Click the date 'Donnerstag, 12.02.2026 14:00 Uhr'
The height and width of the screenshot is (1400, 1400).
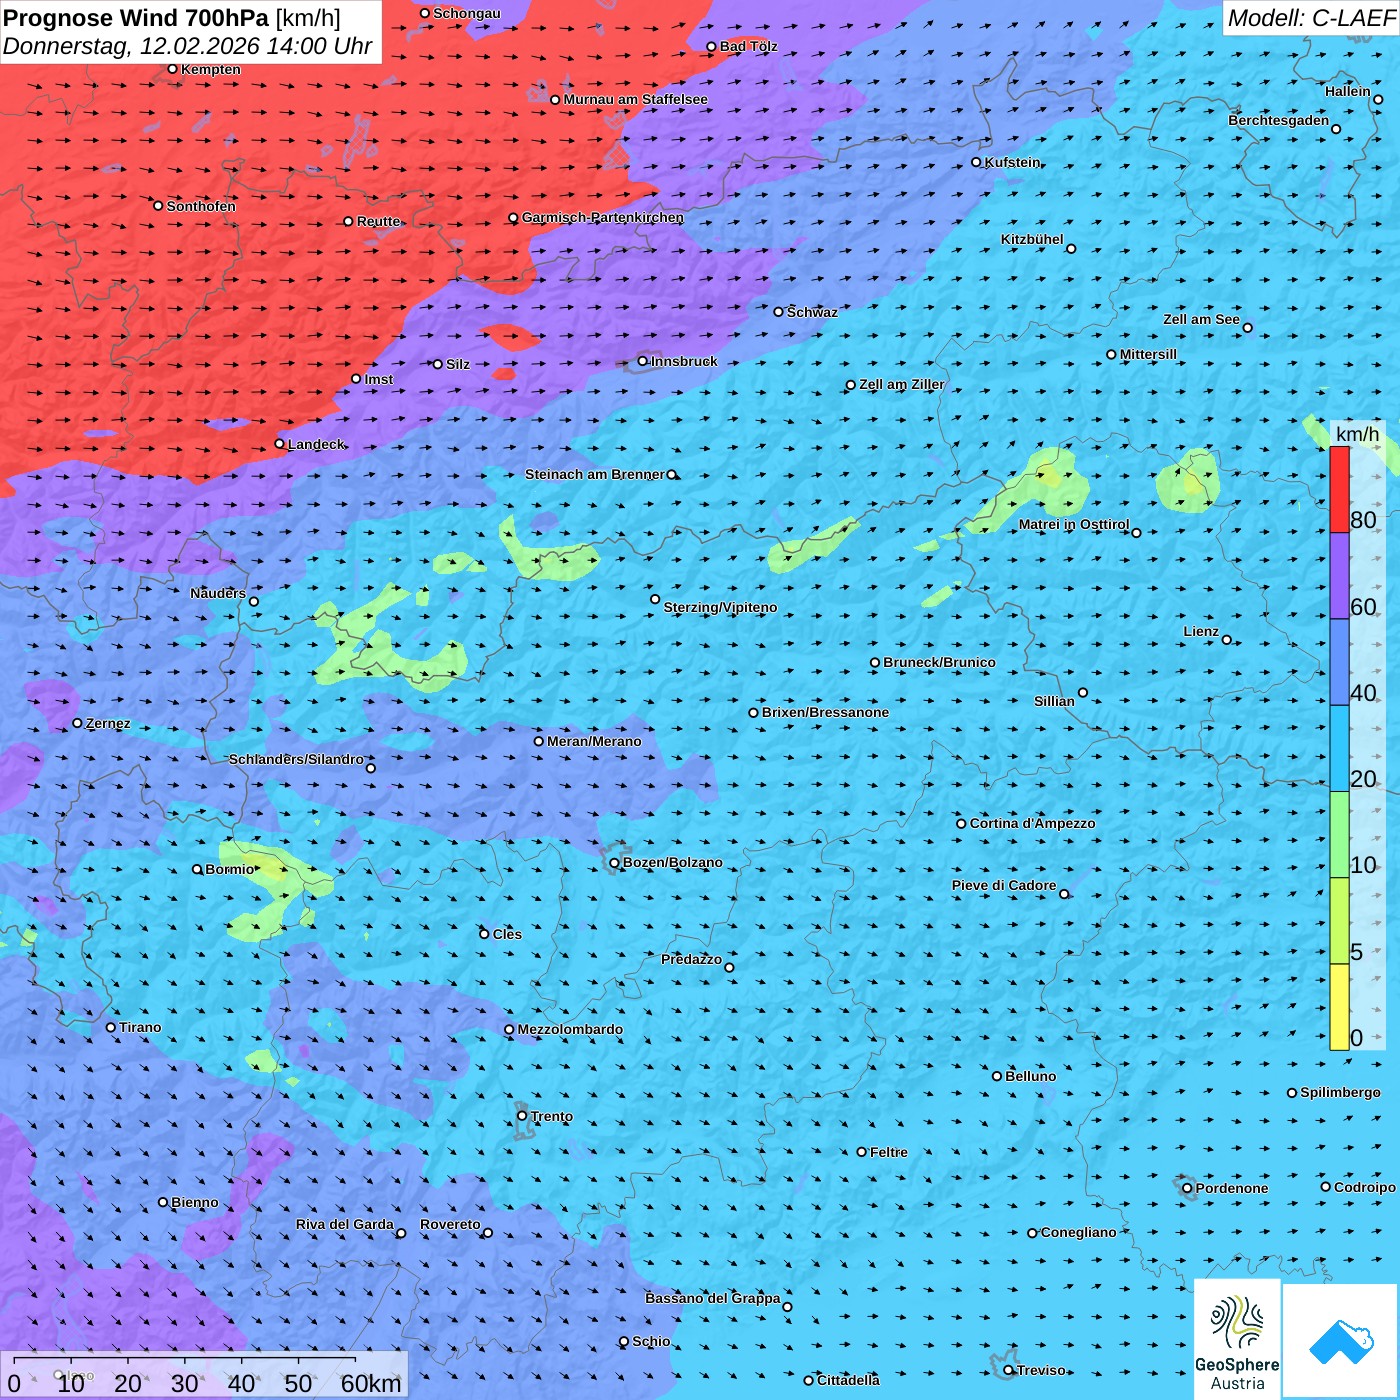pyautogui.click(x=187, y=46)
